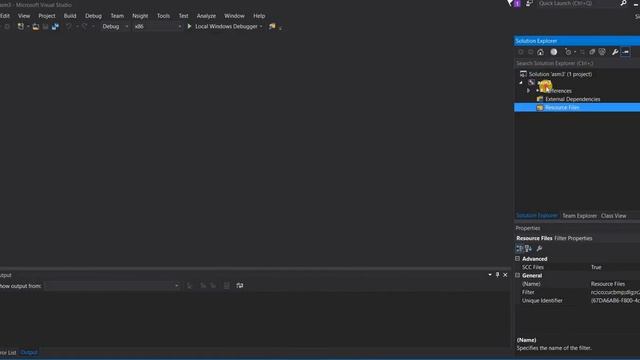Image resolution: width=640 pixels, height=360 pixels.
Task: Toggle the Preview Selected Items button
Action: coord(625,52)
